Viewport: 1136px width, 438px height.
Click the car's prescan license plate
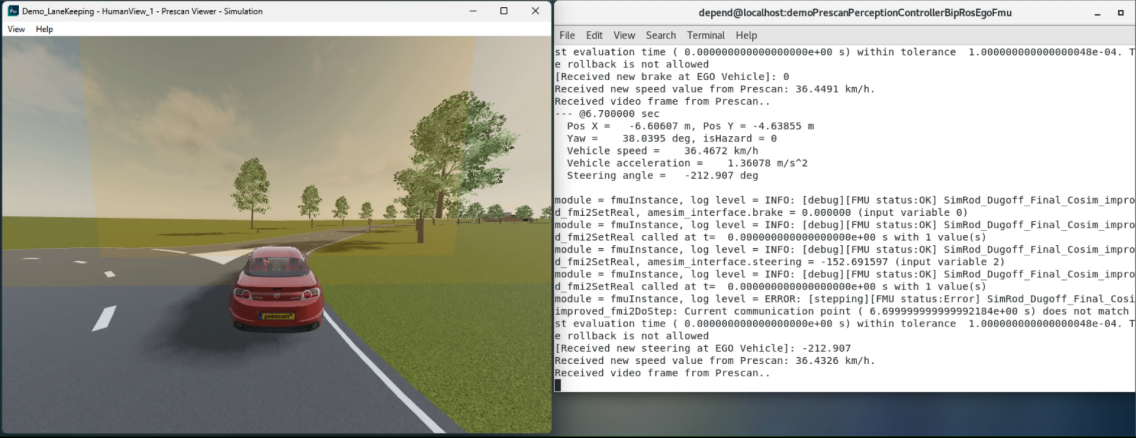(277, 316)
